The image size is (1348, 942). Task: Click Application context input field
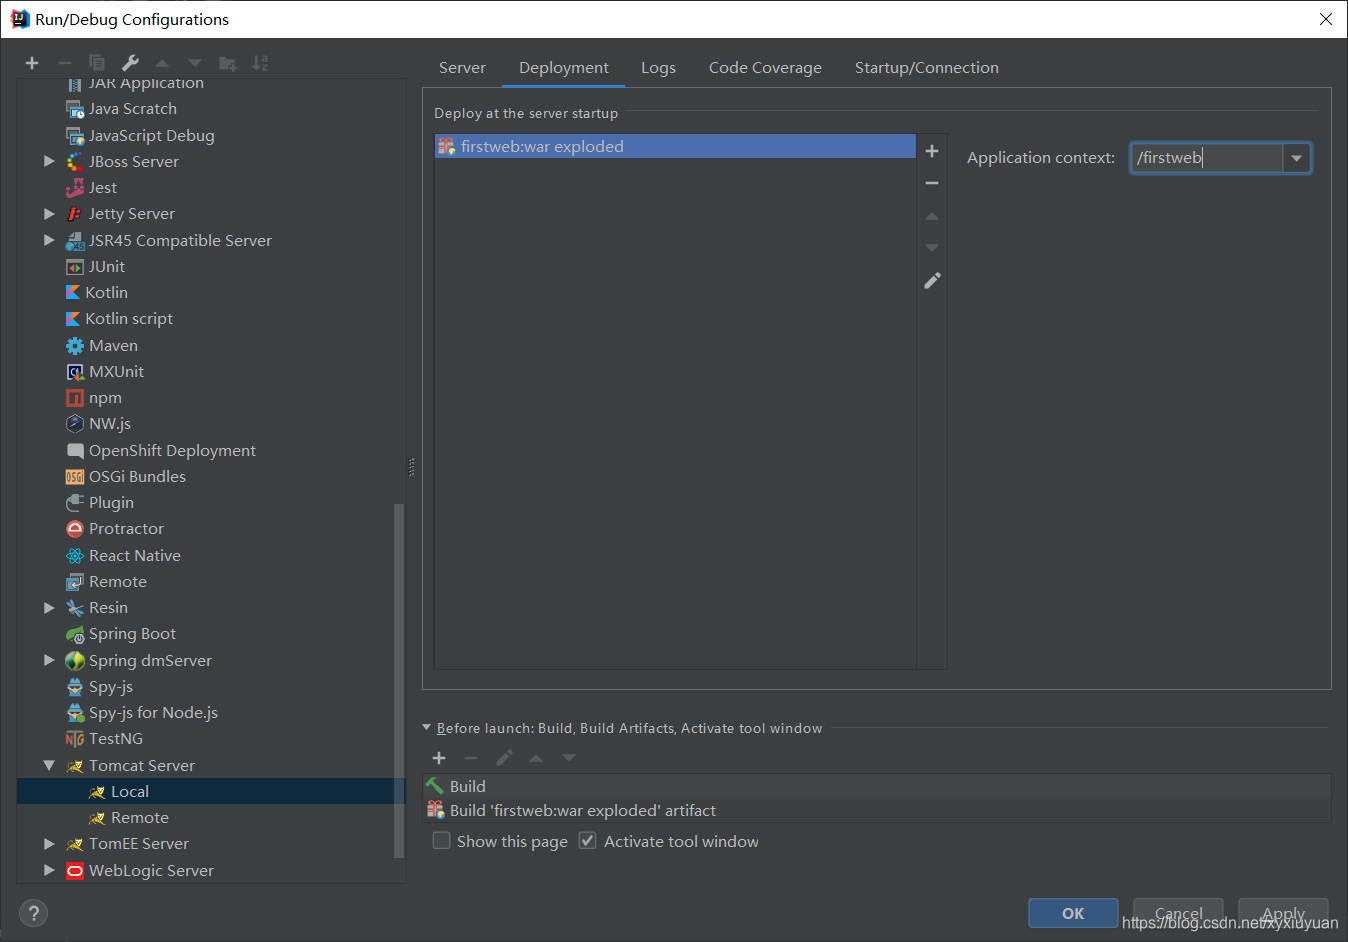1207,158
